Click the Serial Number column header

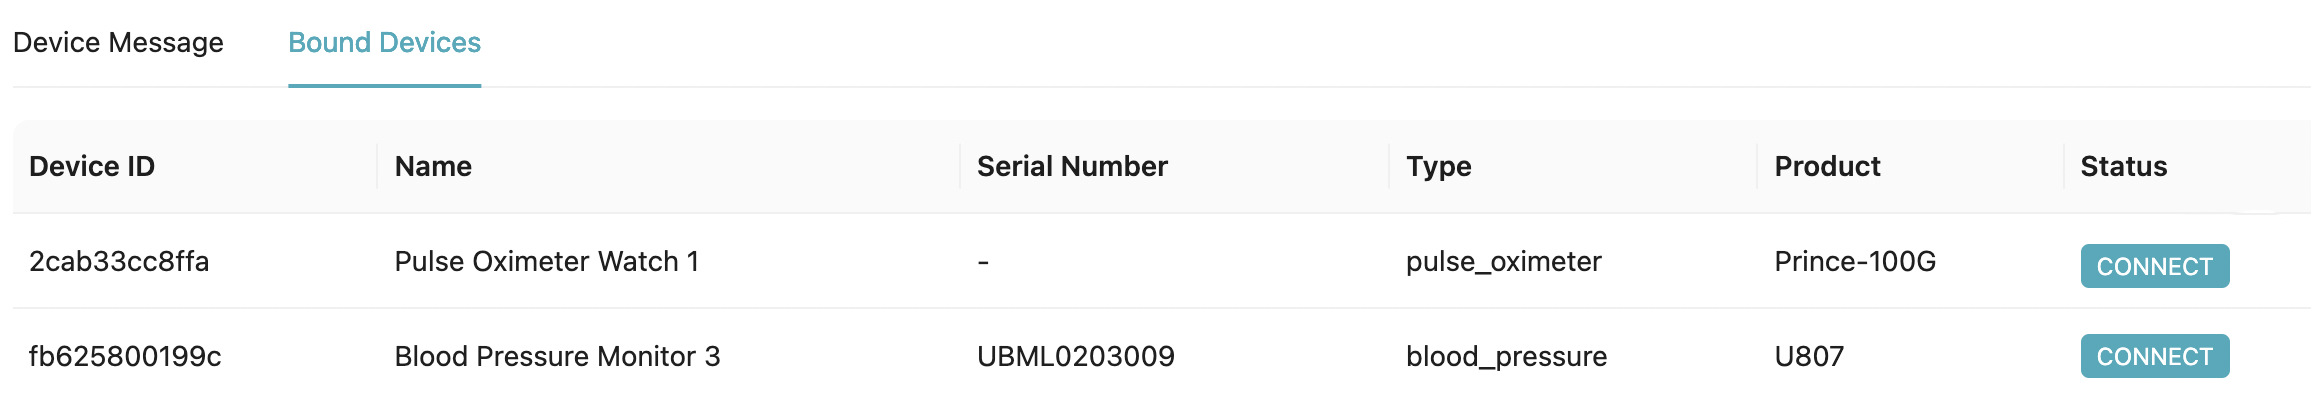click(1072, 166)
